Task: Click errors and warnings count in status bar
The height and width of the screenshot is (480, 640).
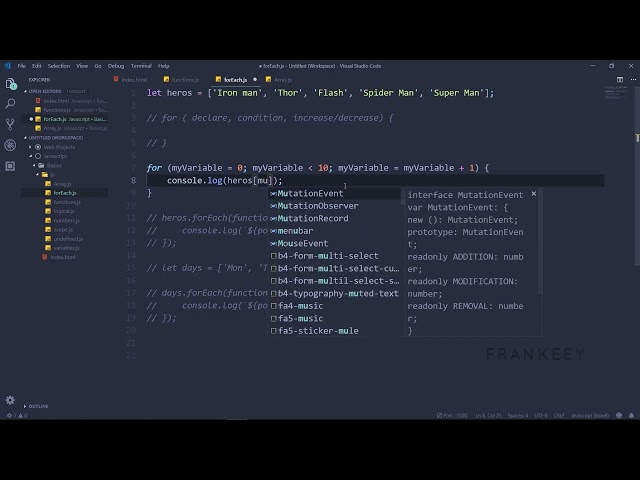Action: point(17,416)
